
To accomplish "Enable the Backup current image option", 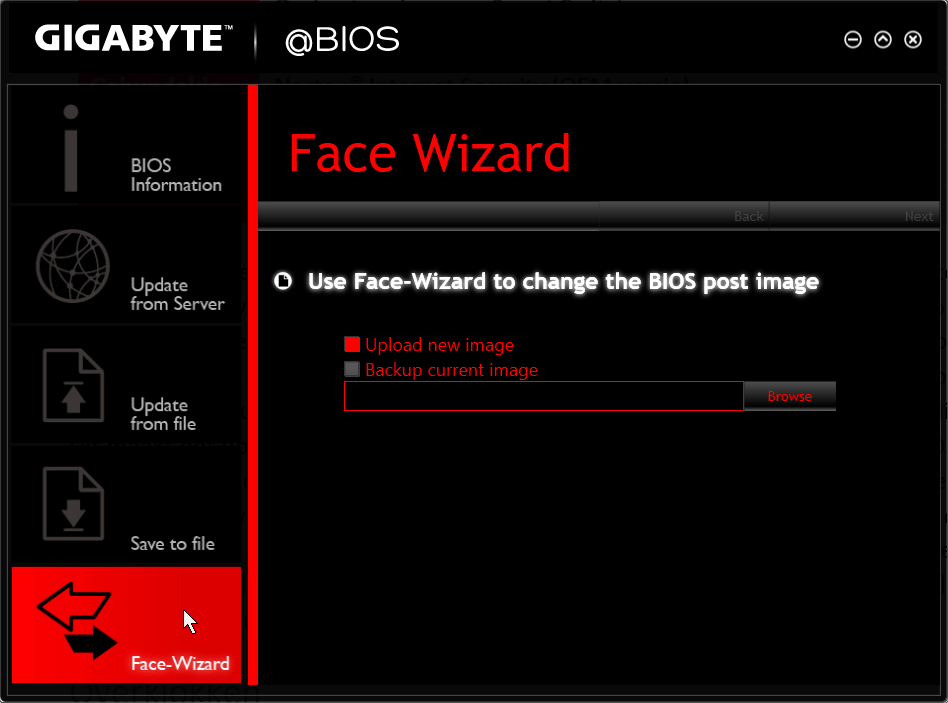I will coord(352,370).
